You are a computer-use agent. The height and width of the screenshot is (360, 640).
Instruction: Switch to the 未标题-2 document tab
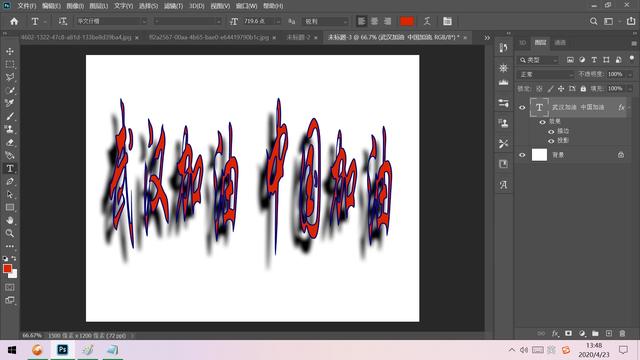click(x=298, y=37)
